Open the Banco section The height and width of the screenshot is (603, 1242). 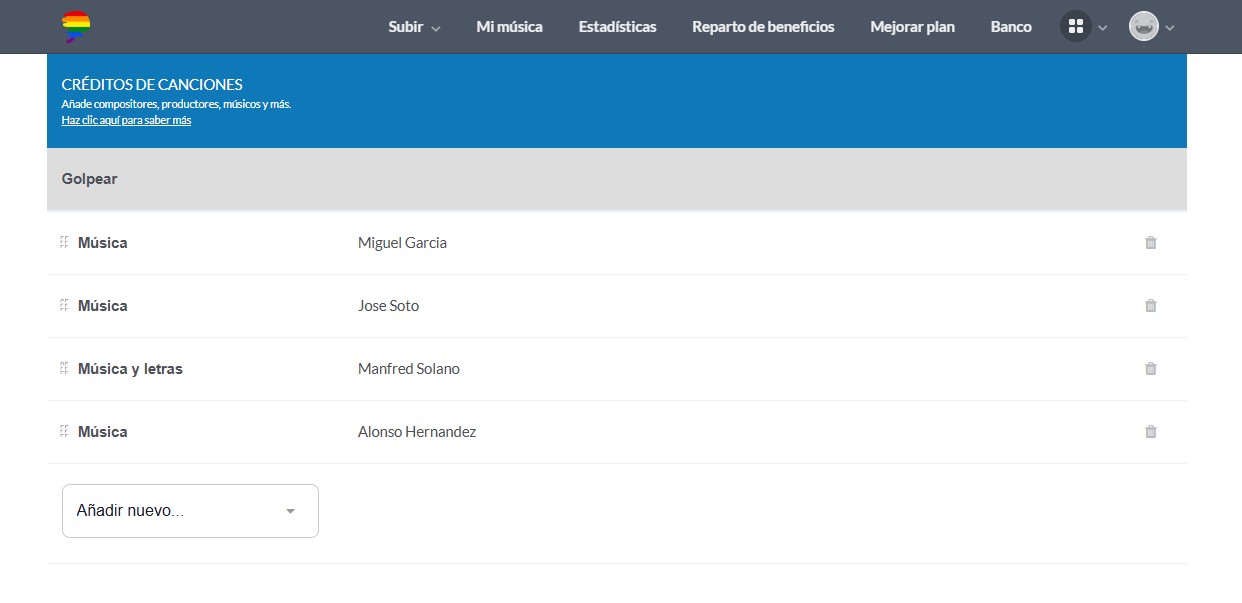point(1011,27)
